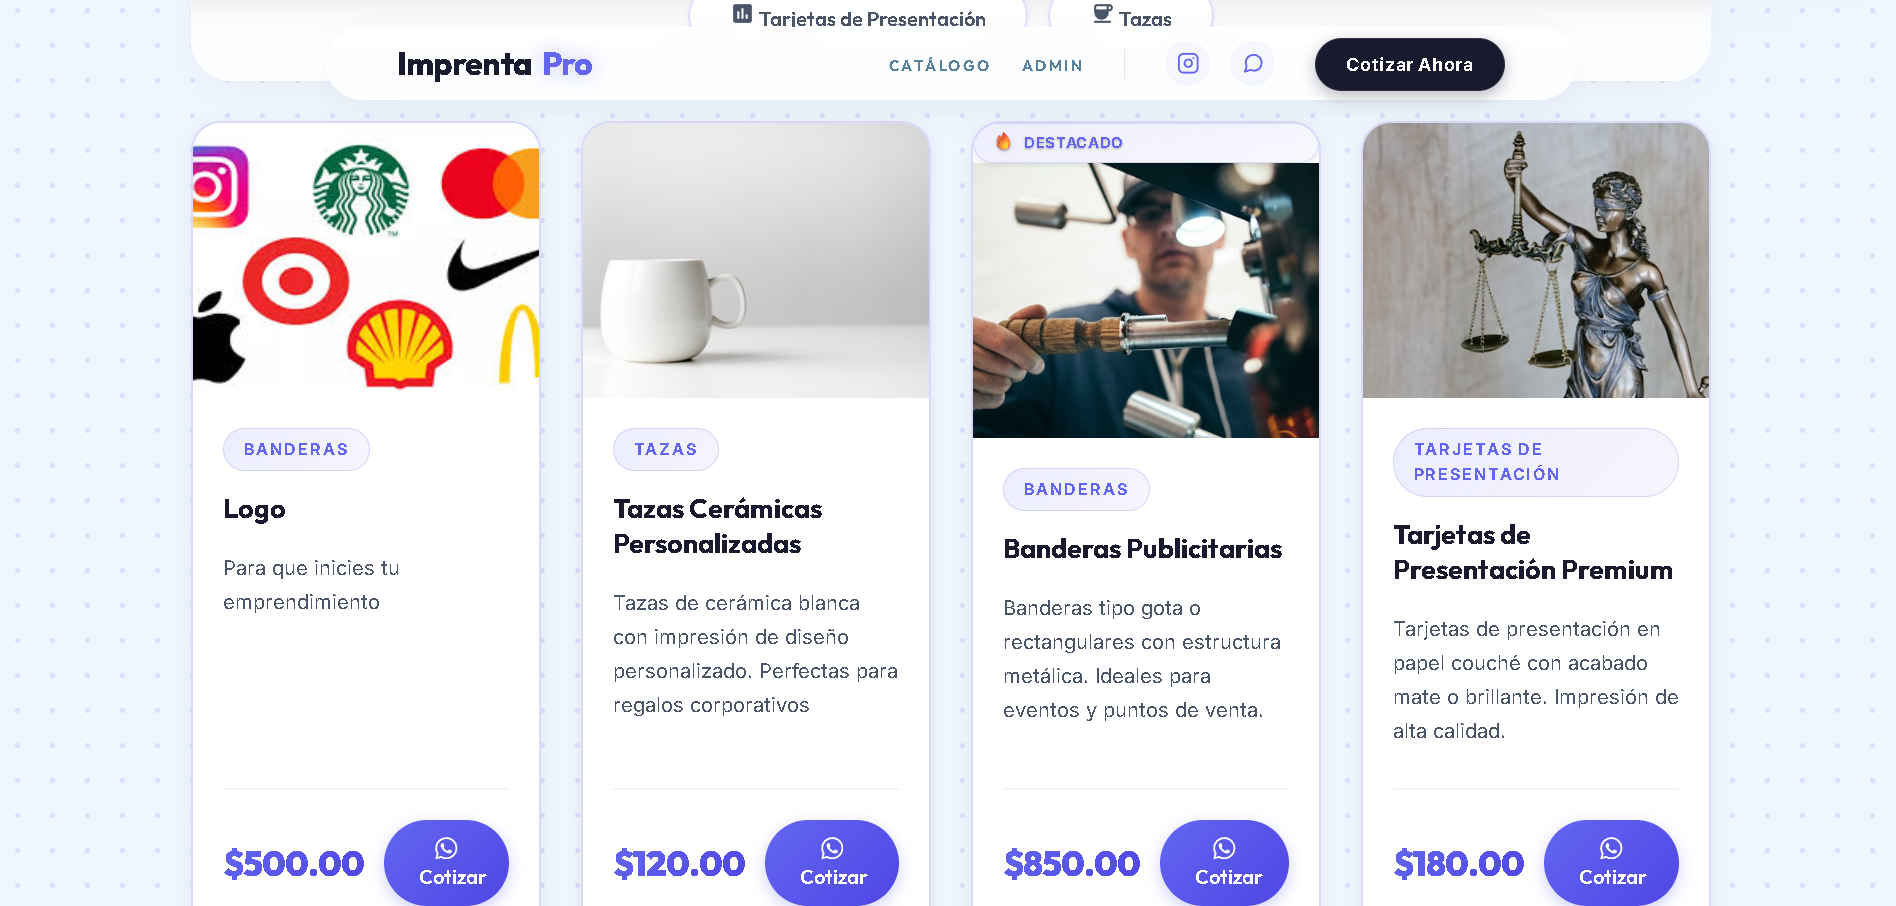Open the brand logos product image
This screenshot has width=1896, height=906.
366,260
